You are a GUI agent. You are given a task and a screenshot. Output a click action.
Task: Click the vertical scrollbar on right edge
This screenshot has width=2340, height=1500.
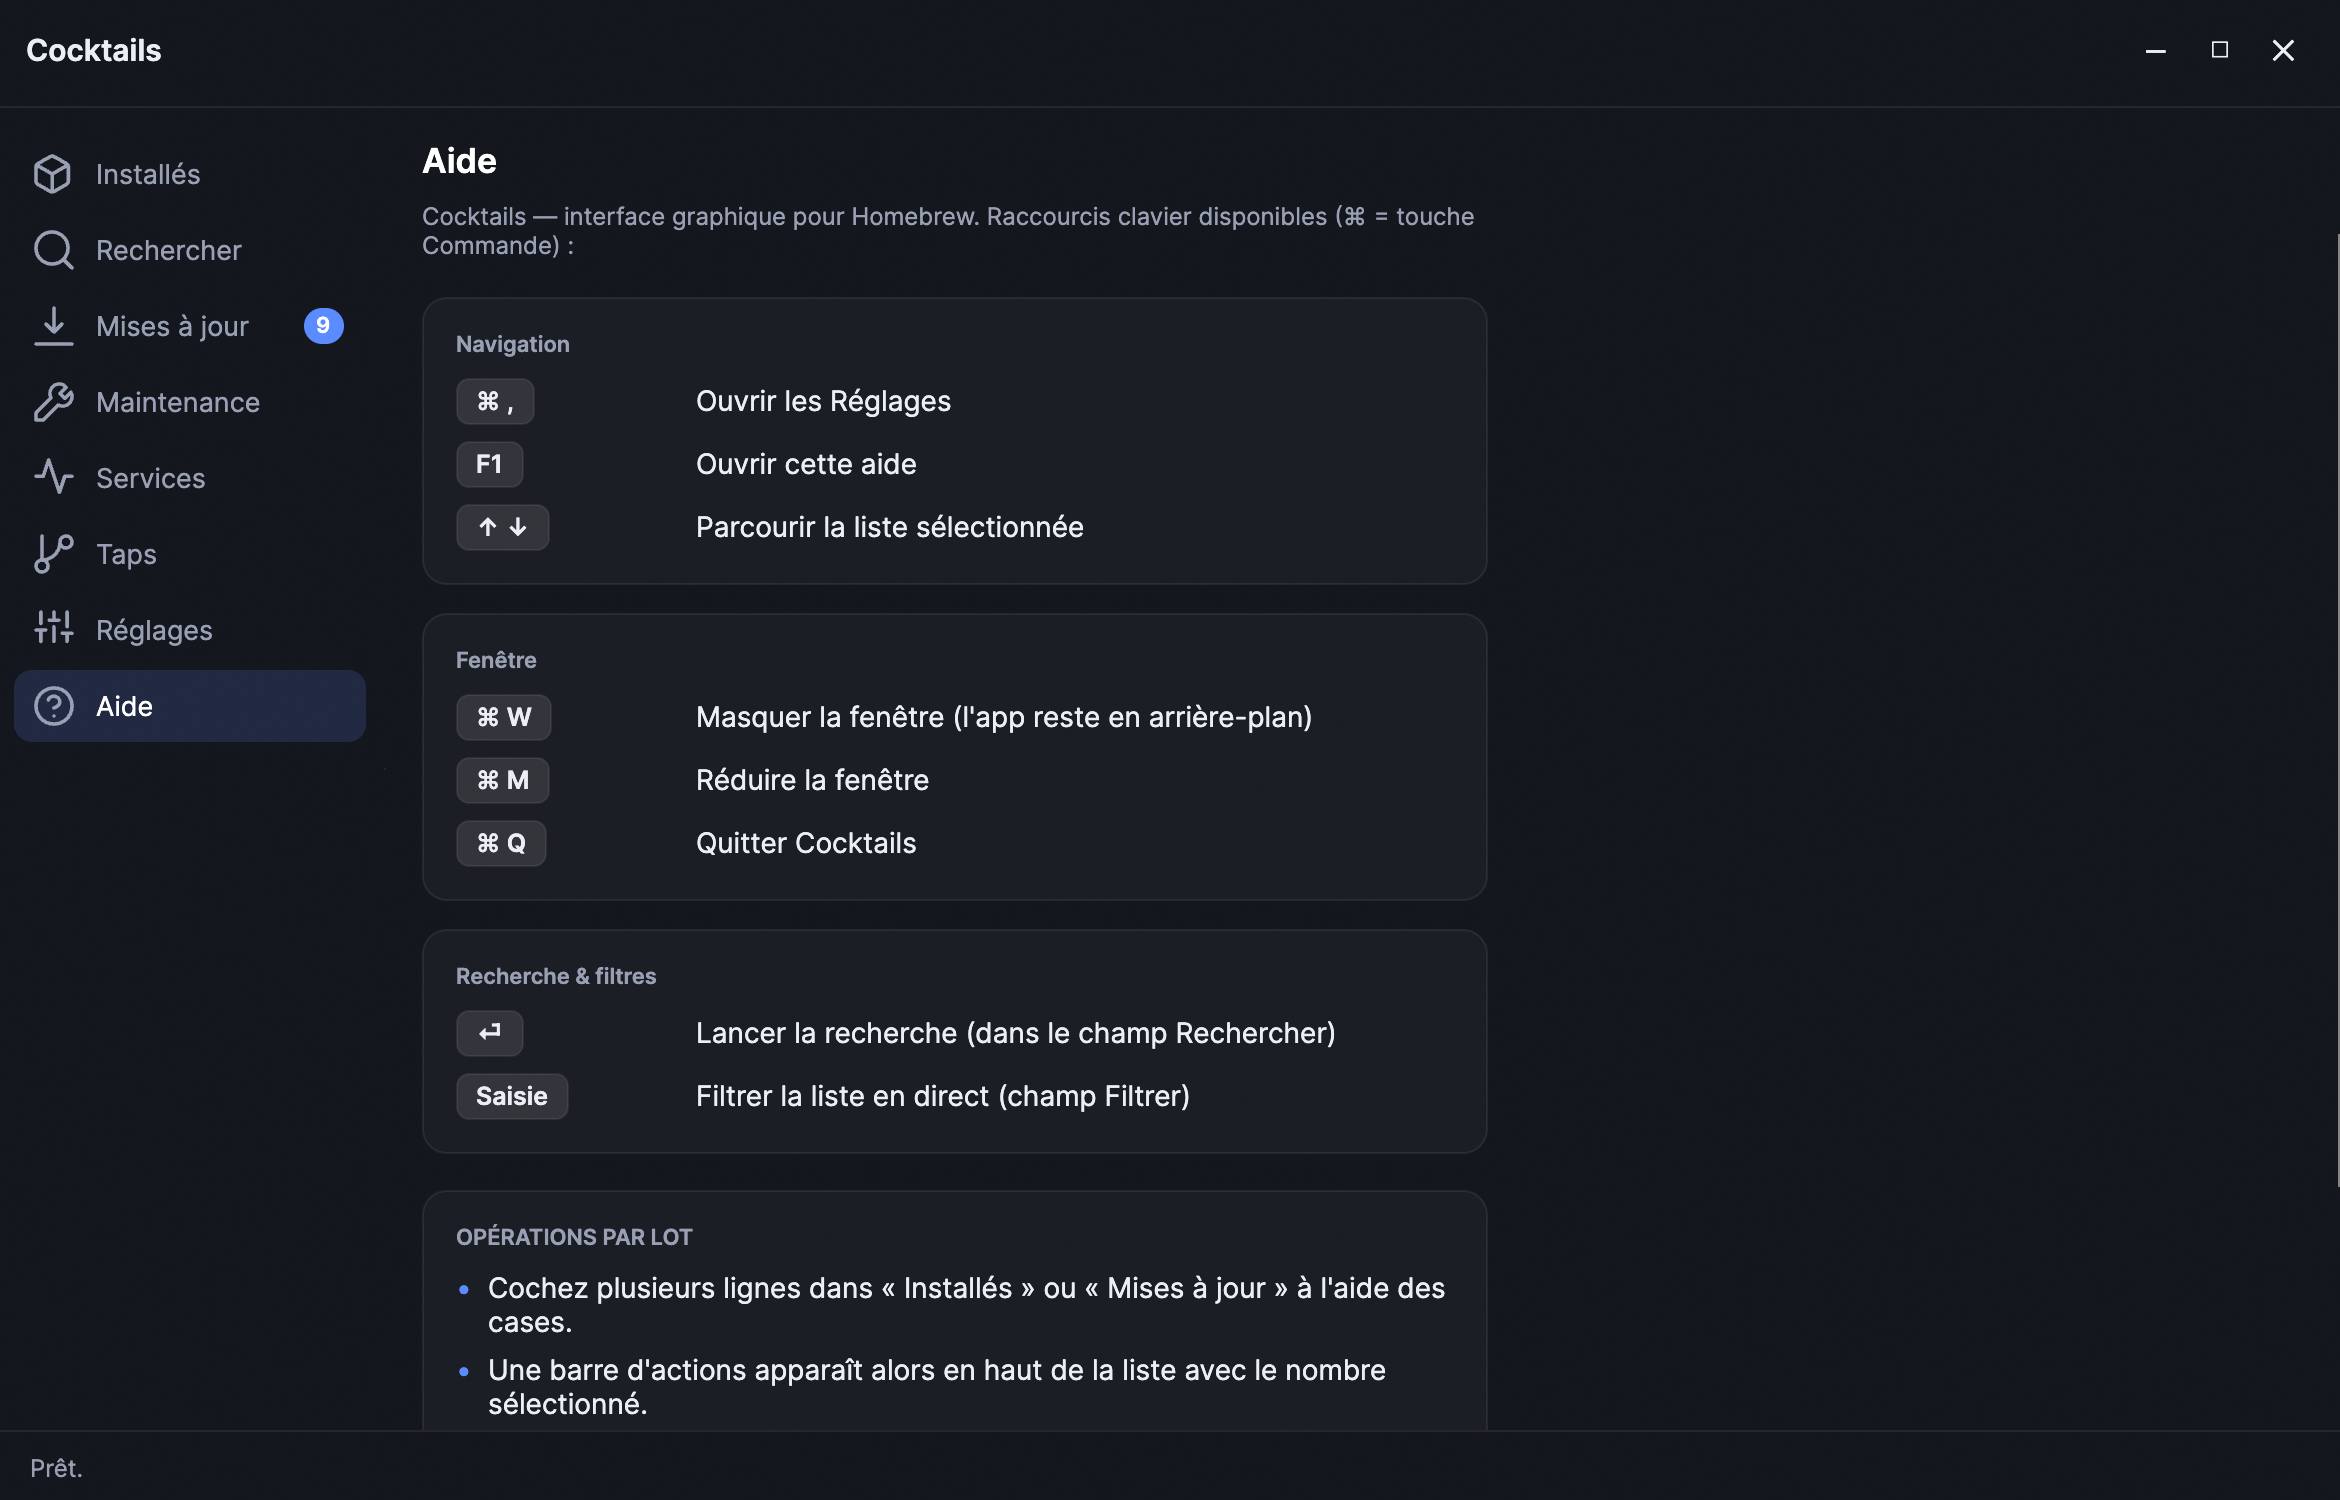point(2336,710)
